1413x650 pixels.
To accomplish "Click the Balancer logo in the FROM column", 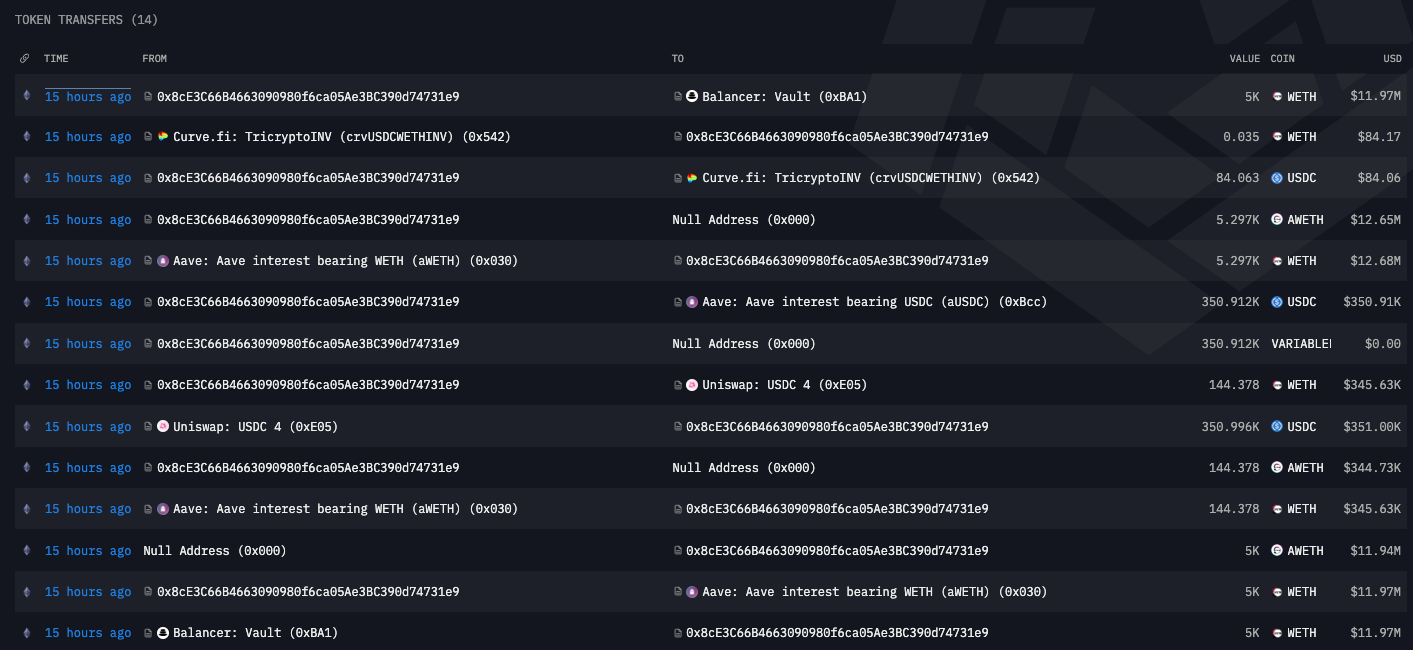I will pyautogui.click(x=163, y=633).
